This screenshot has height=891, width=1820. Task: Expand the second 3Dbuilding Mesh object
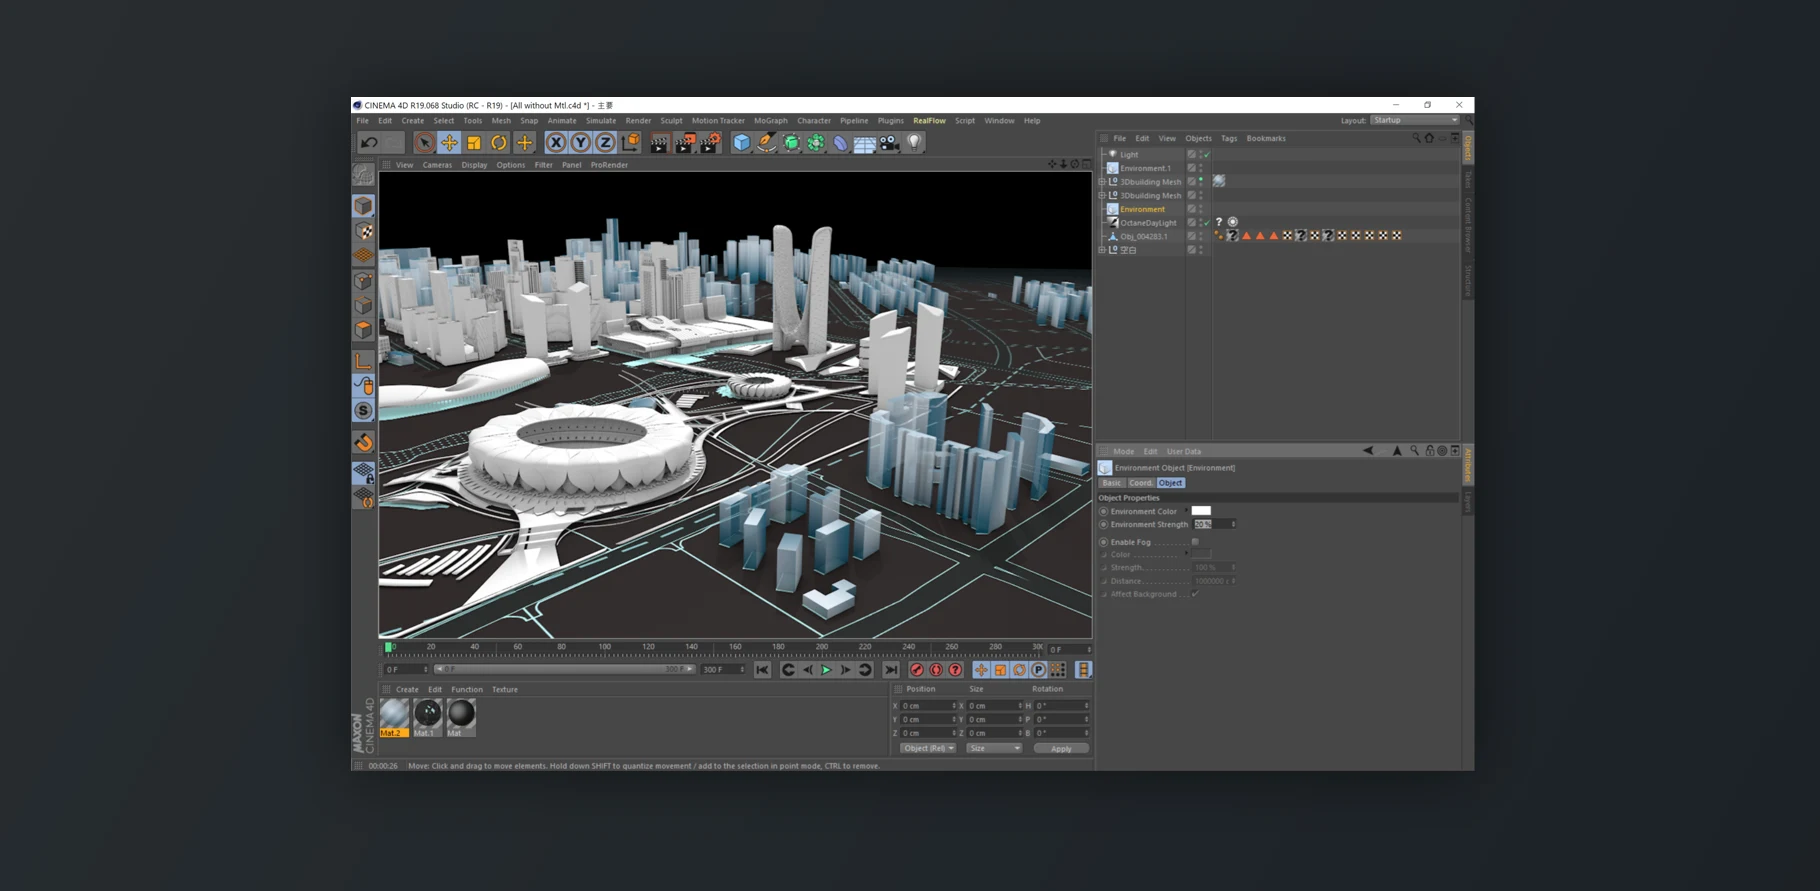(x=1102, y=195)
